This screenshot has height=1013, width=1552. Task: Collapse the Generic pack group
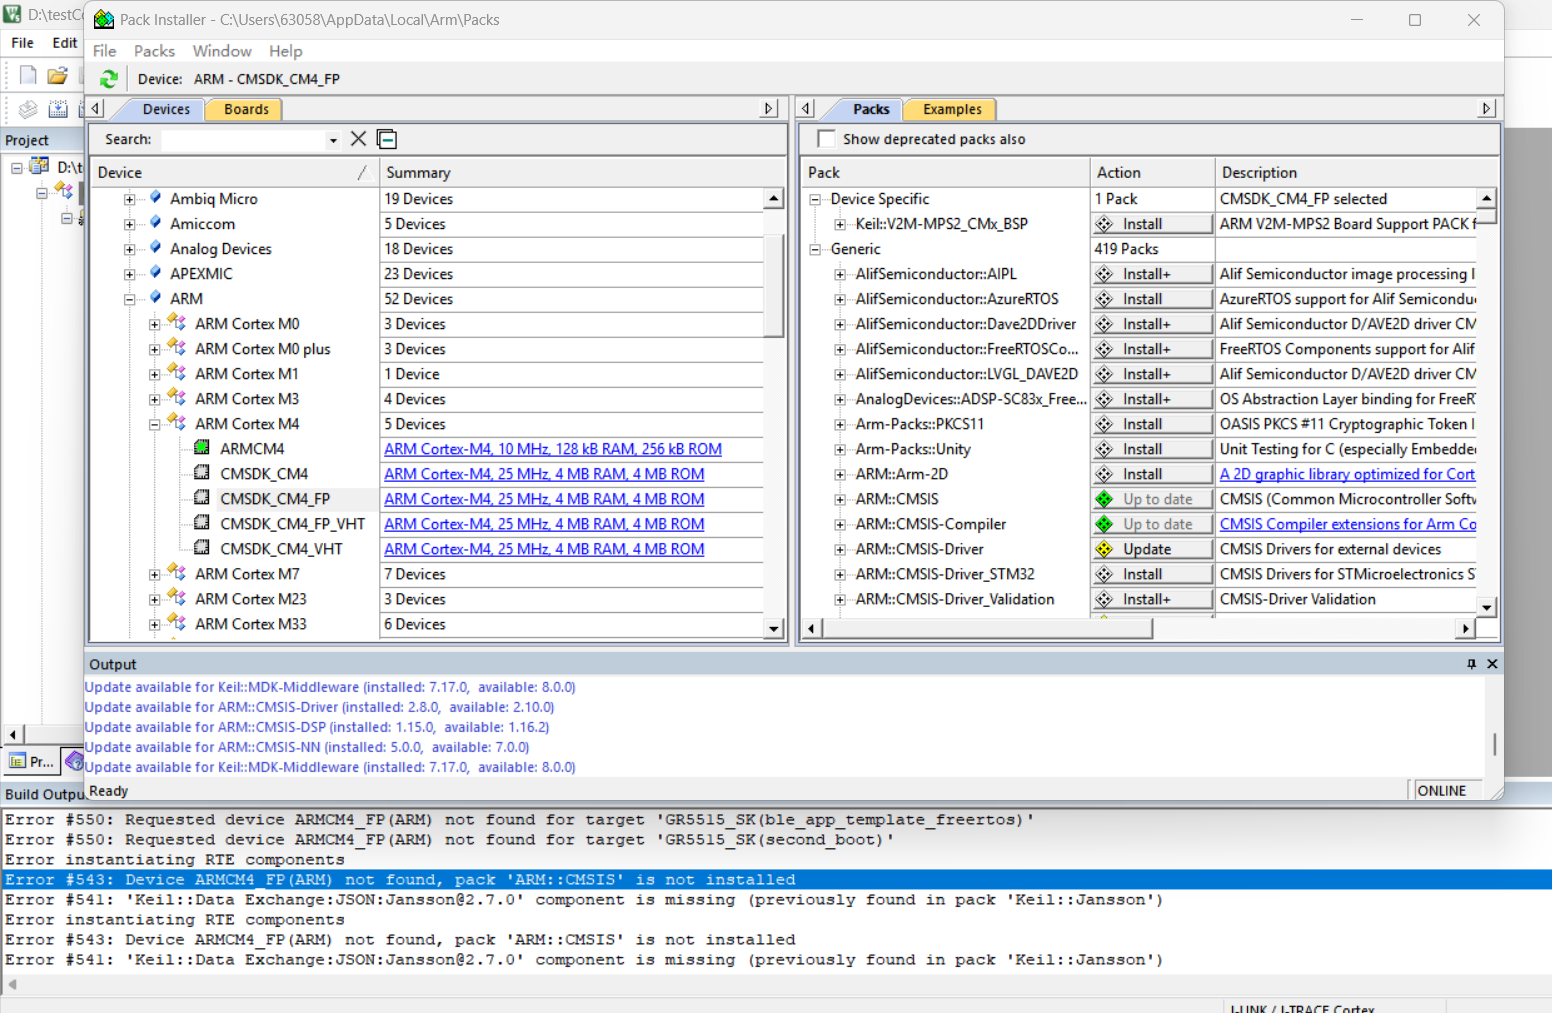coord(815,249)
